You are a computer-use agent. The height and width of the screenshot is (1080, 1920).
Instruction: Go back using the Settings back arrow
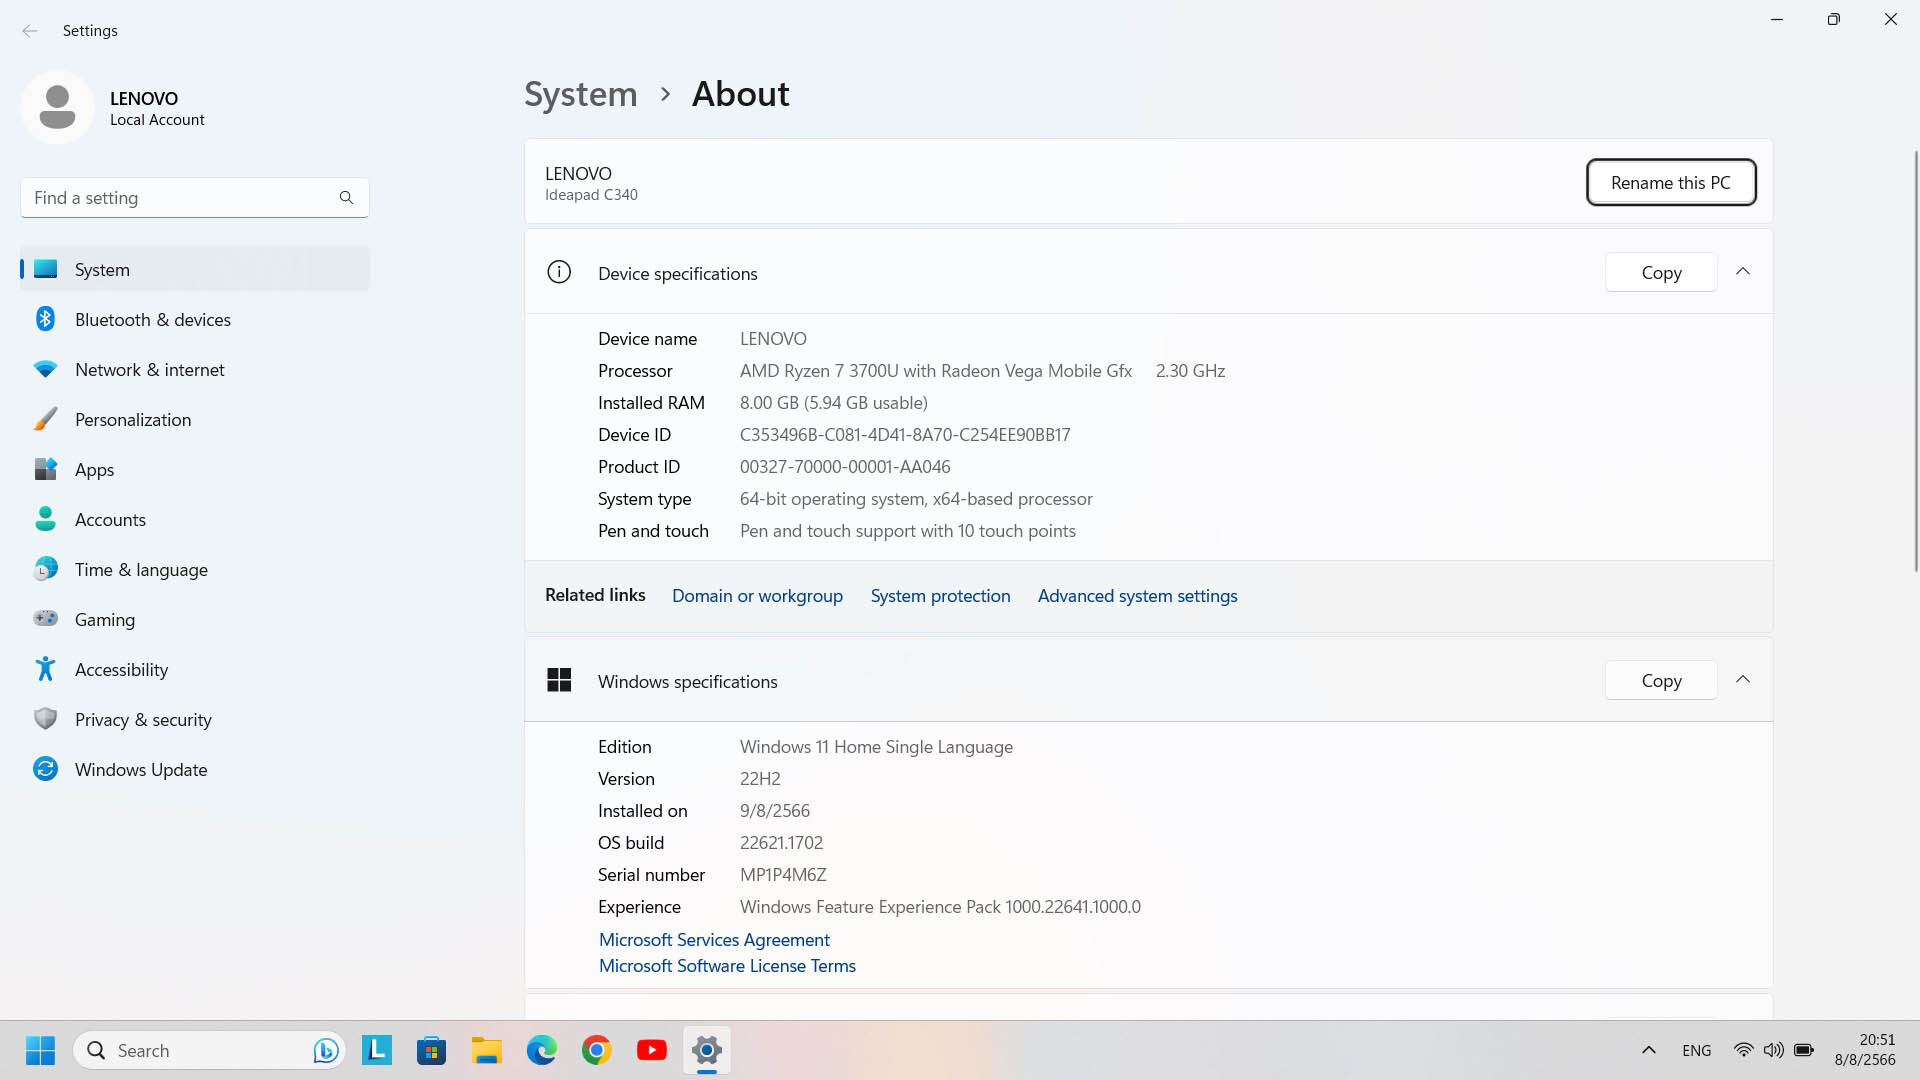click(30, 31)
